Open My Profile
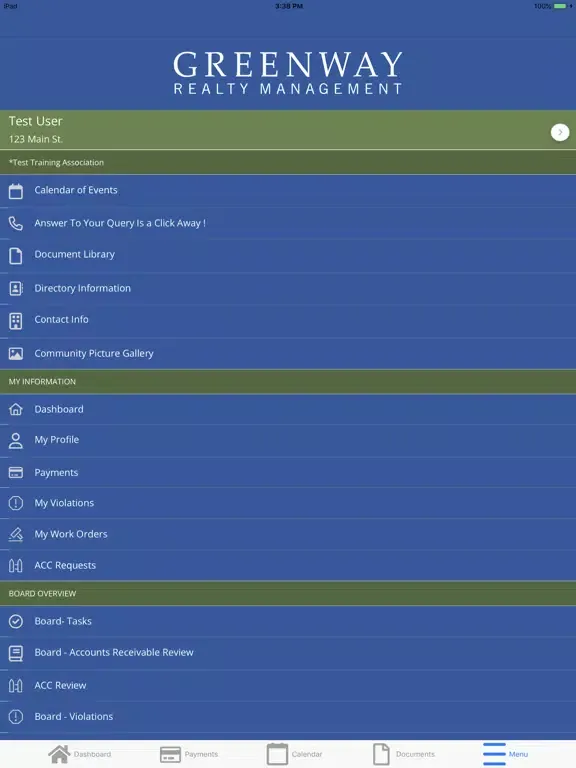Screen dimensions: 576x768 [288, 440]
